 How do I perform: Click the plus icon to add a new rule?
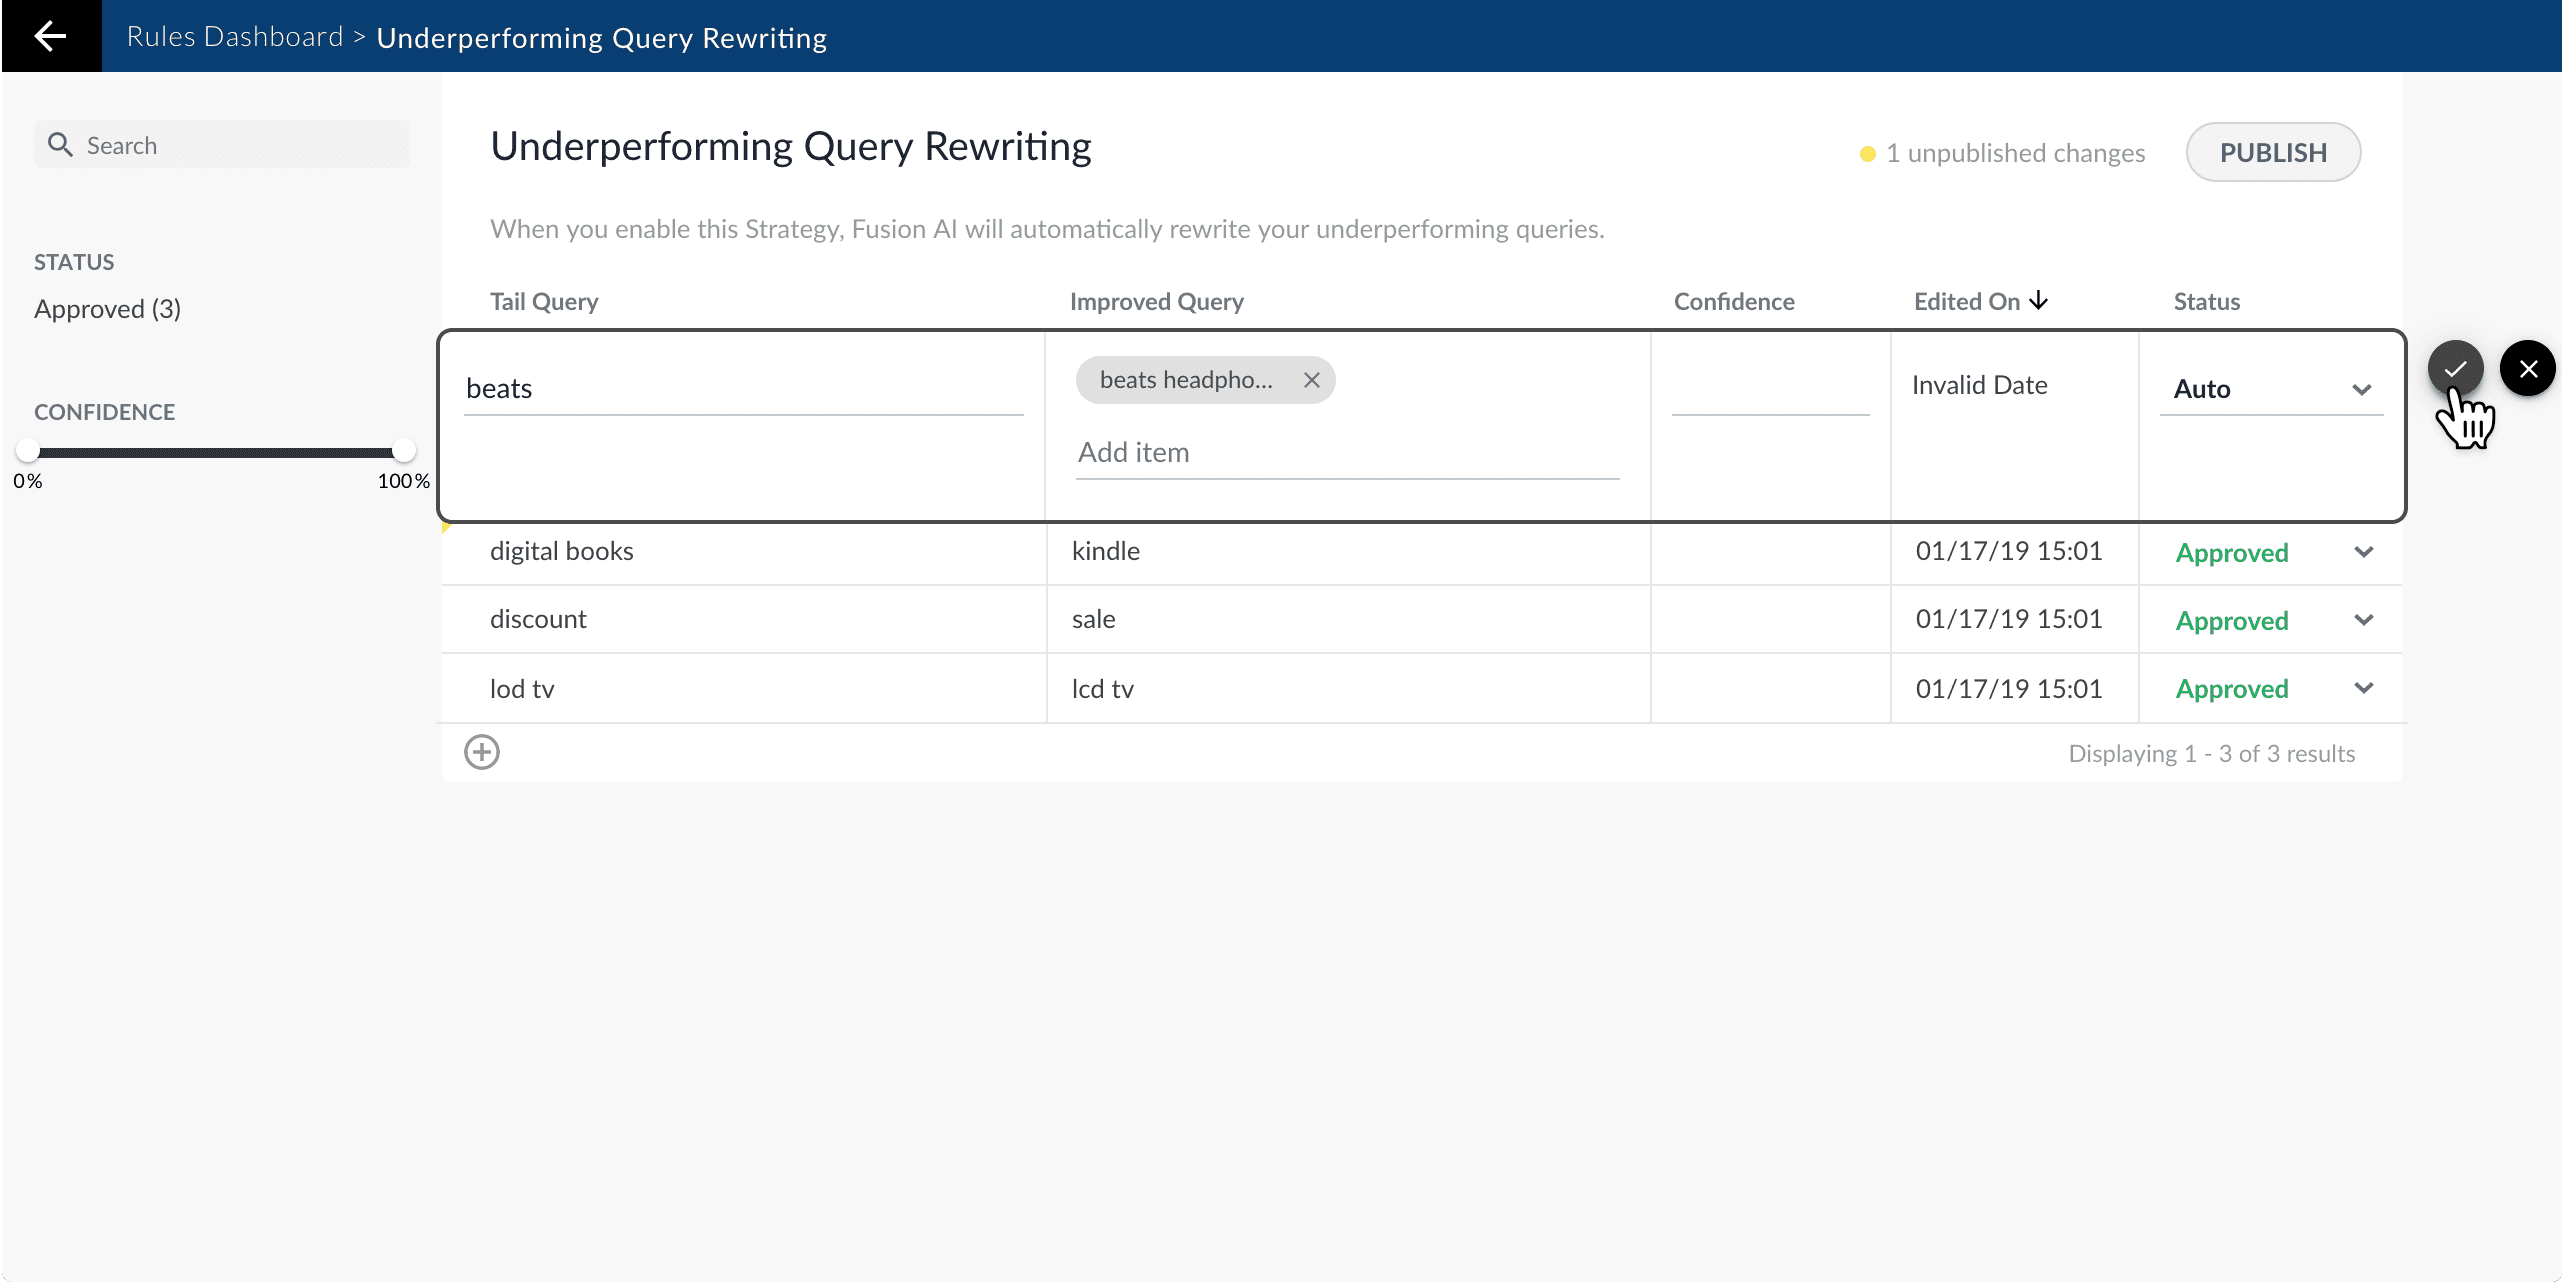point(483,751)
